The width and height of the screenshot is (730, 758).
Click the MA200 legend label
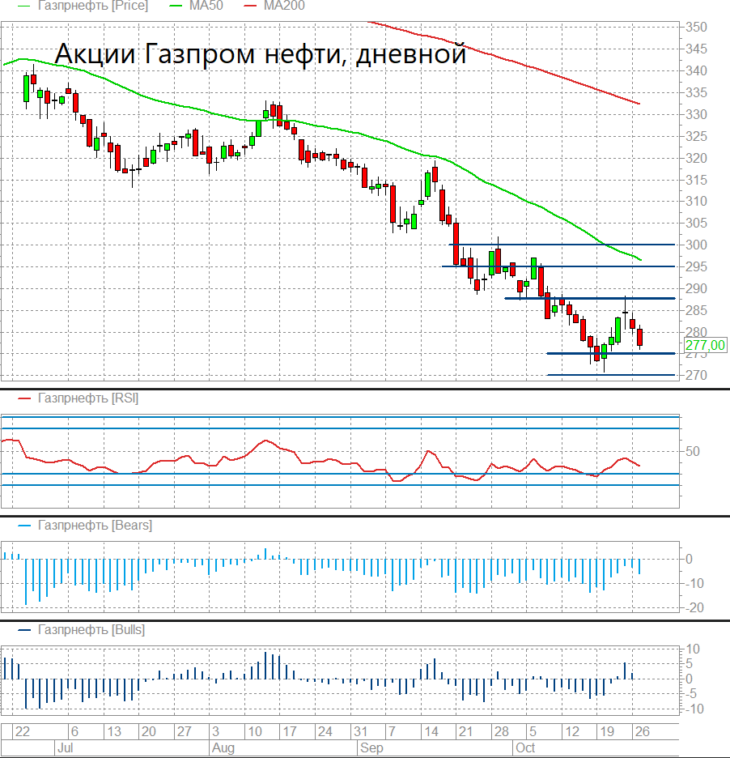click(x=284, y=6)
